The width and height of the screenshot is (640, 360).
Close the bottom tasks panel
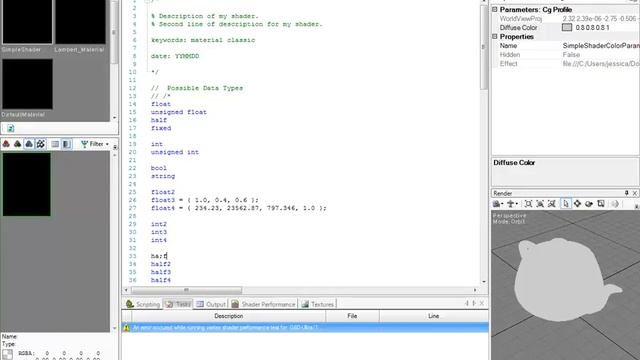482,303
